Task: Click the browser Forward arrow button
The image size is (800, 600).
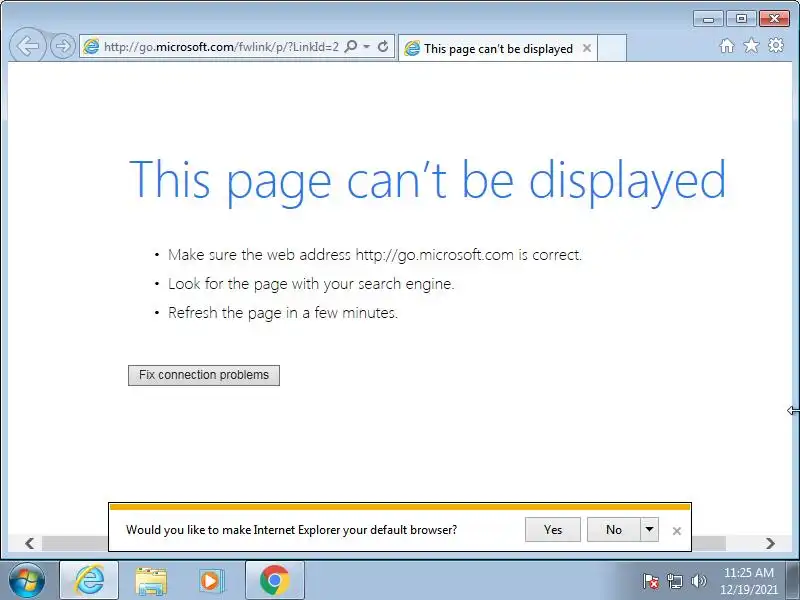Action: 63,46
